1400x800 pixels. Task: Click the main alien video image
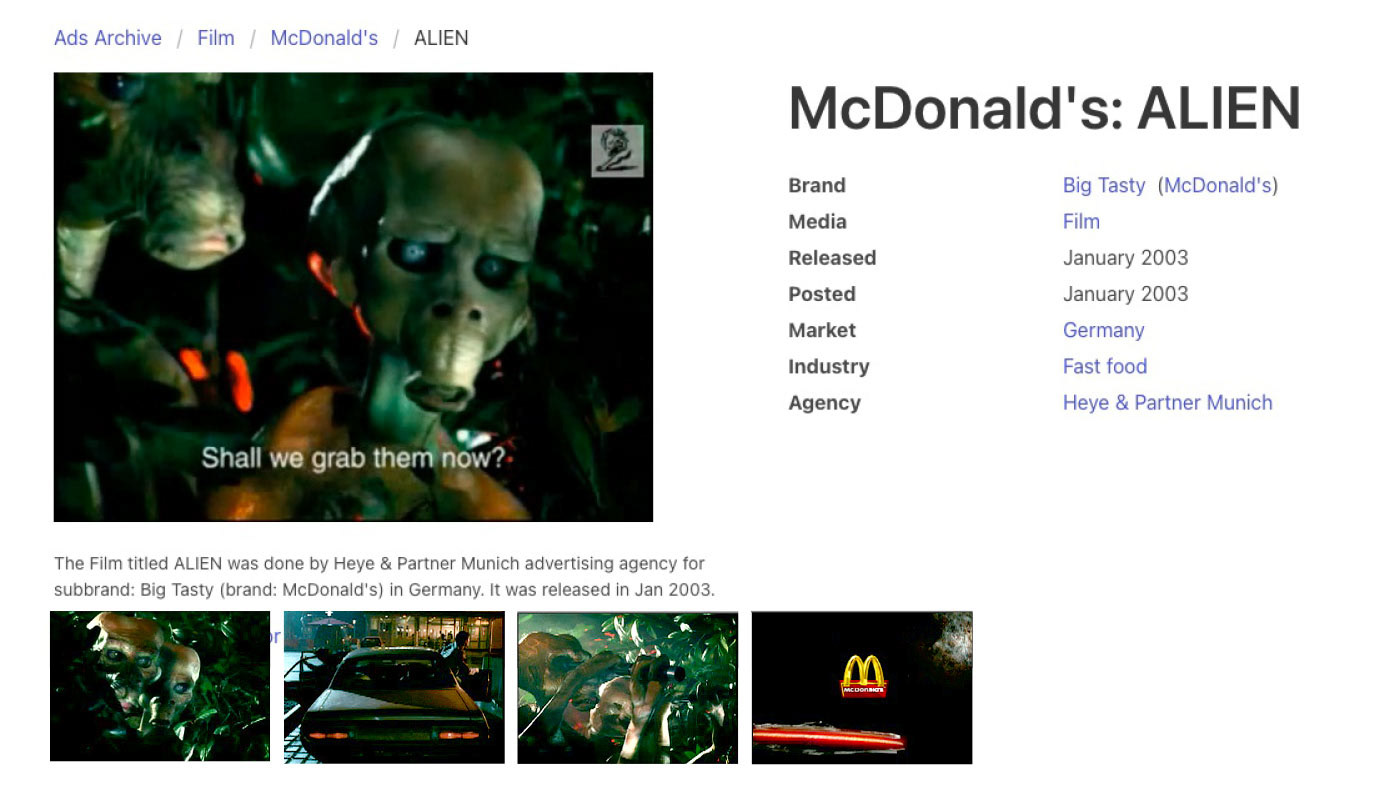(353, 297)
